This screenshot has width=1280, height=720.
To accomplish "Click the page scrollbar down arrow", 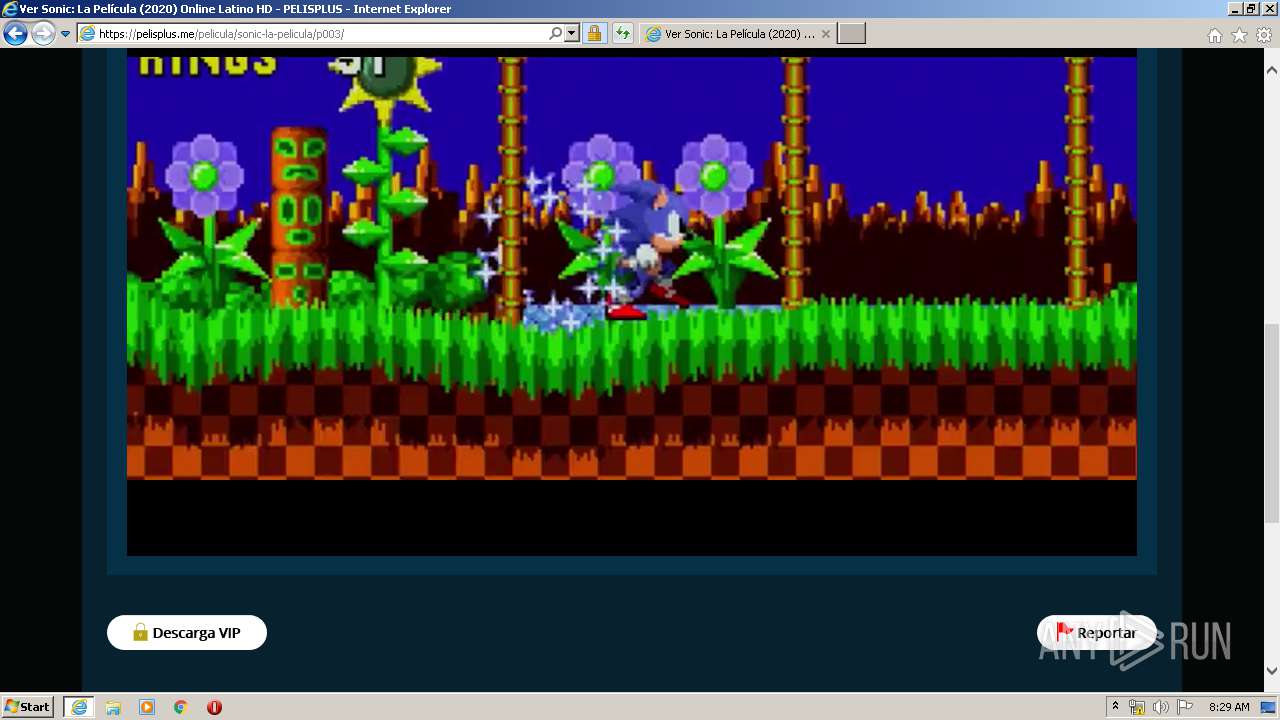I will pyautogui.click(x=1272, y=672).
